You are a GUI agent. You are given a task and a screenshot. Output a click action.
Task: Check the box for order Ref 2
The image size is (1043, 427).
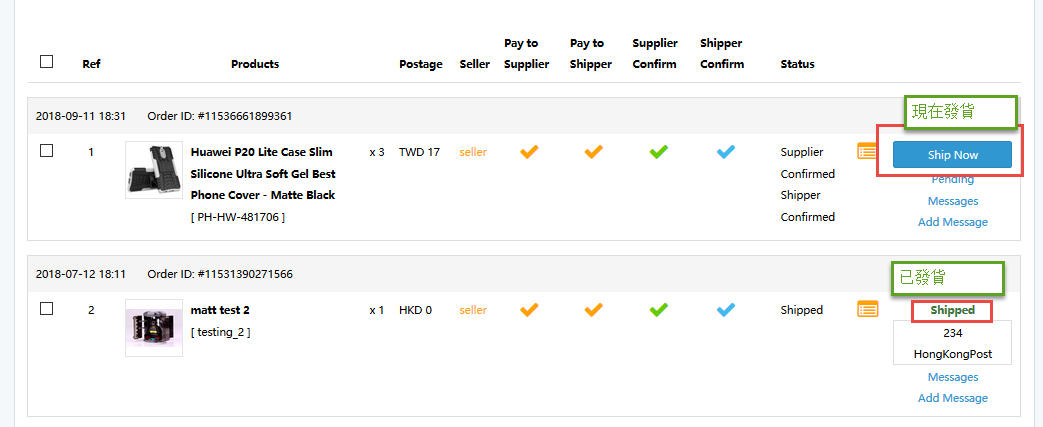pyautogui.click(x=47, y=309)
